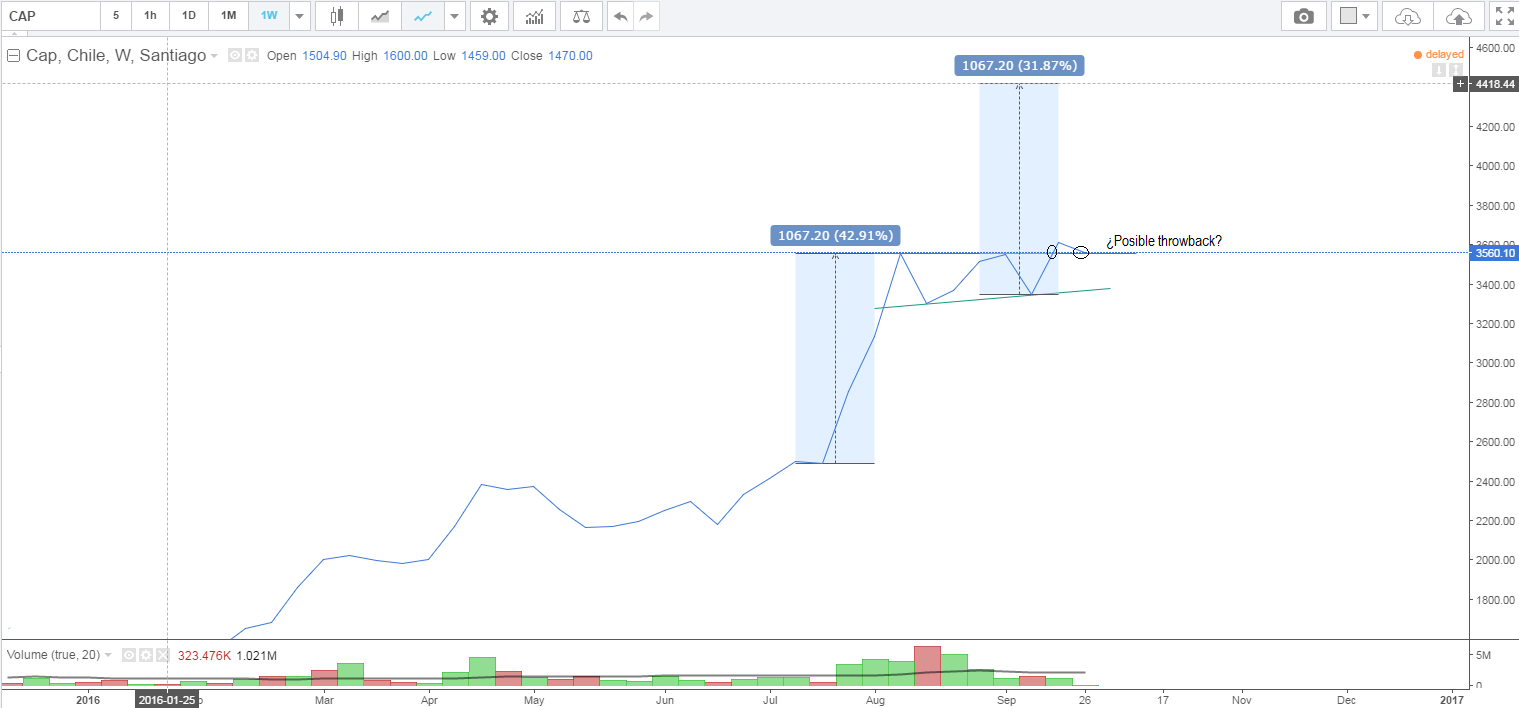Screen dimensions: 1519x708
Task: Click the Low value 1459.00
Action: click(483, 56)
